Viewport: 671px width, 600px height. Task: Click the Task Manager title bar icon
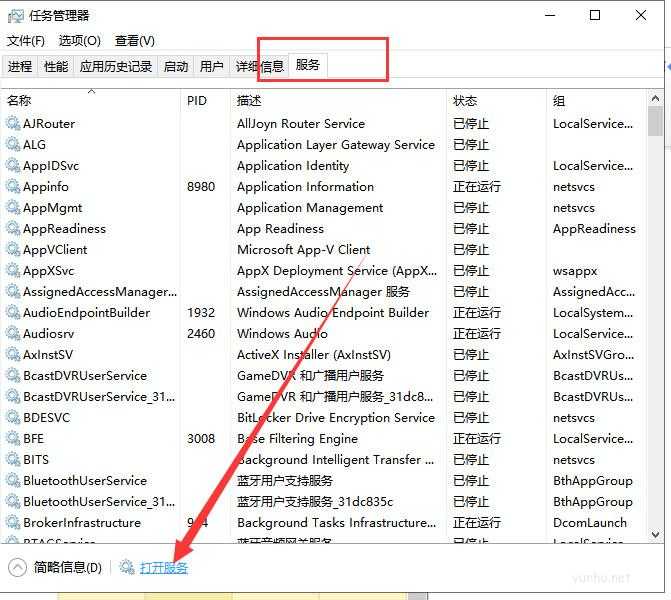pos(16,16)
